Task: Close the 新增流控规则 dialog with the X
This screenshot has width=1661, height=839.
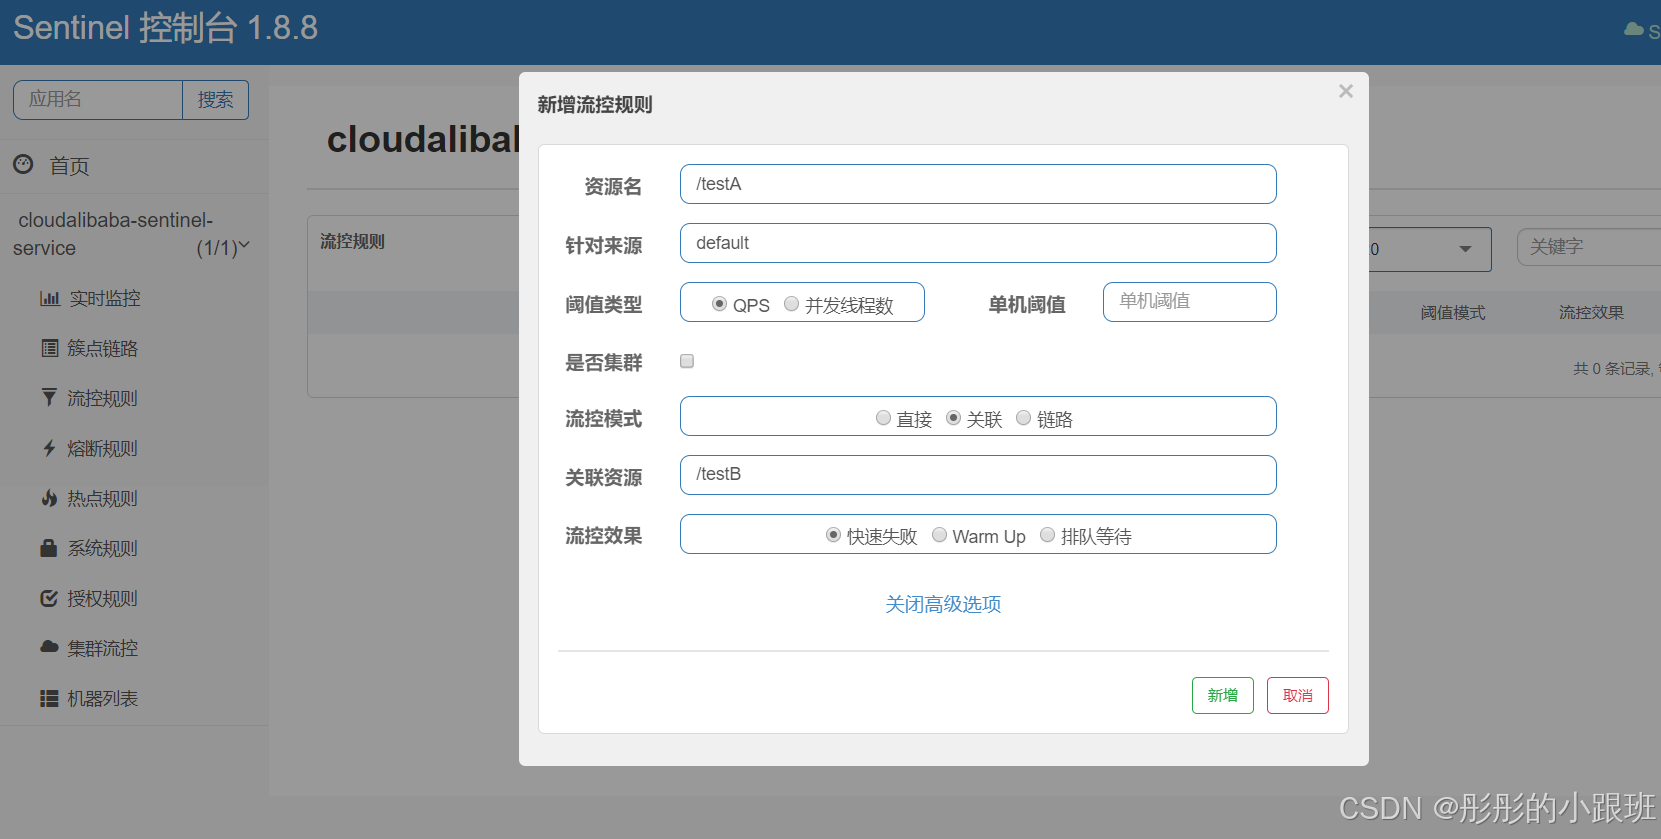Action: [x=1346, y=91]
